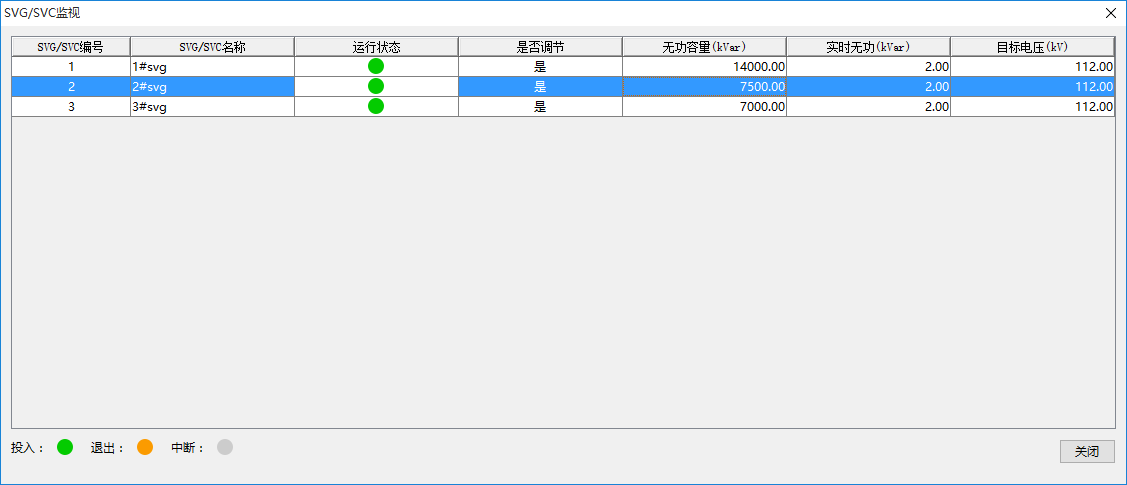Viewport: 1127px width, 485px height.
Task: Click the 2.00 realtime value for 2#svg
Action: click(868, 86)
